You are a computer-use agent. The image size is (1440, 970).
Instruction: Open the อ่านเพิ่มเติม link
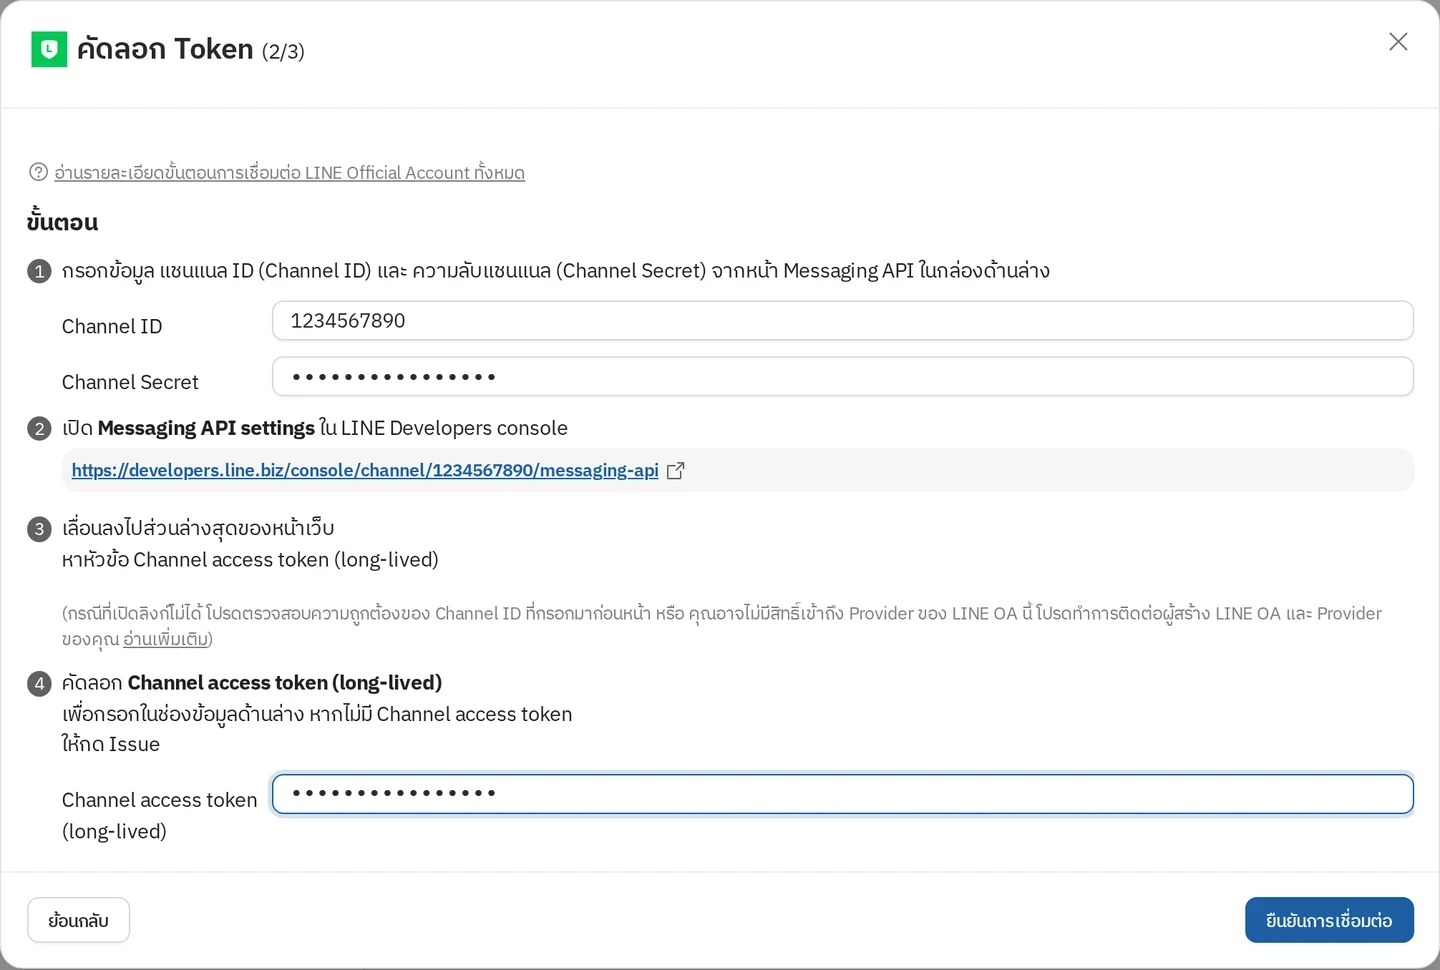[x=165, y=639]
